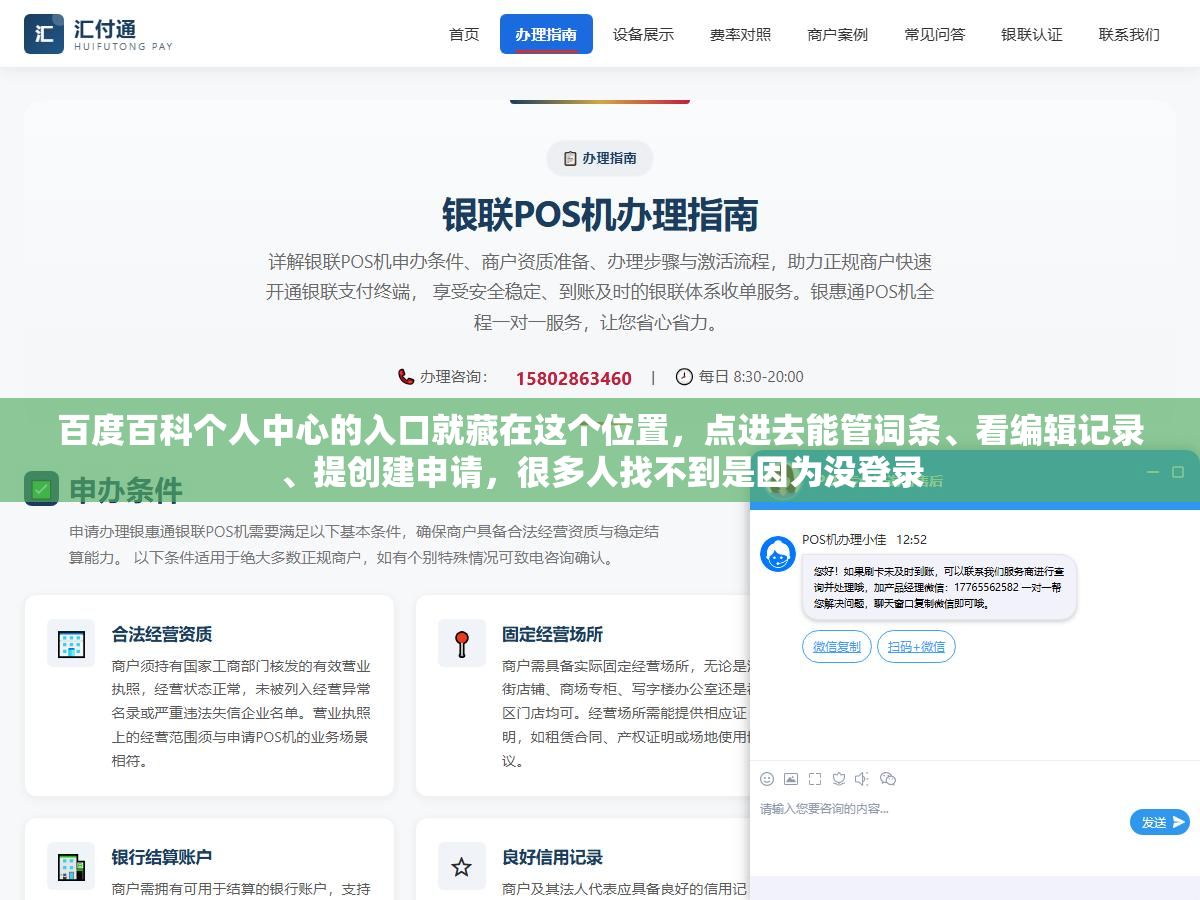The width and height of the screenshot is (1200, 900).
Task: Click the green checkmark icon by 申办条件
Action: coord(41,489)
